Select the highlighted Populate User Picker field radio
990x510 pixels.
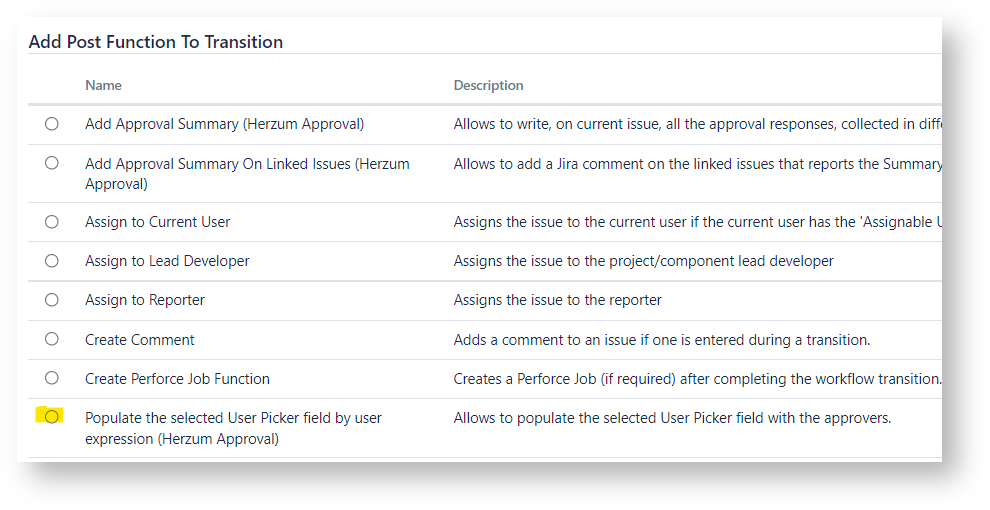(52, 417)
